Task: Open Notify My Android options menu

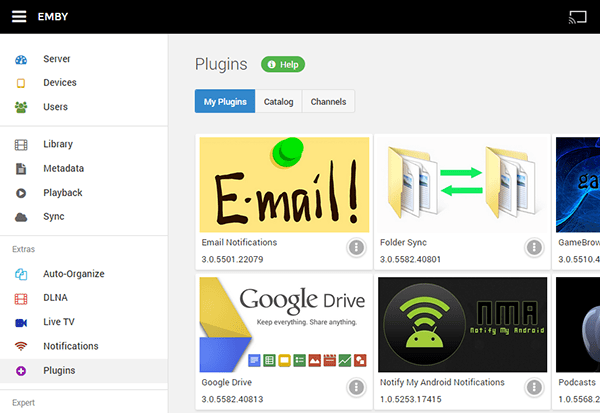Action: coord(534,387)
